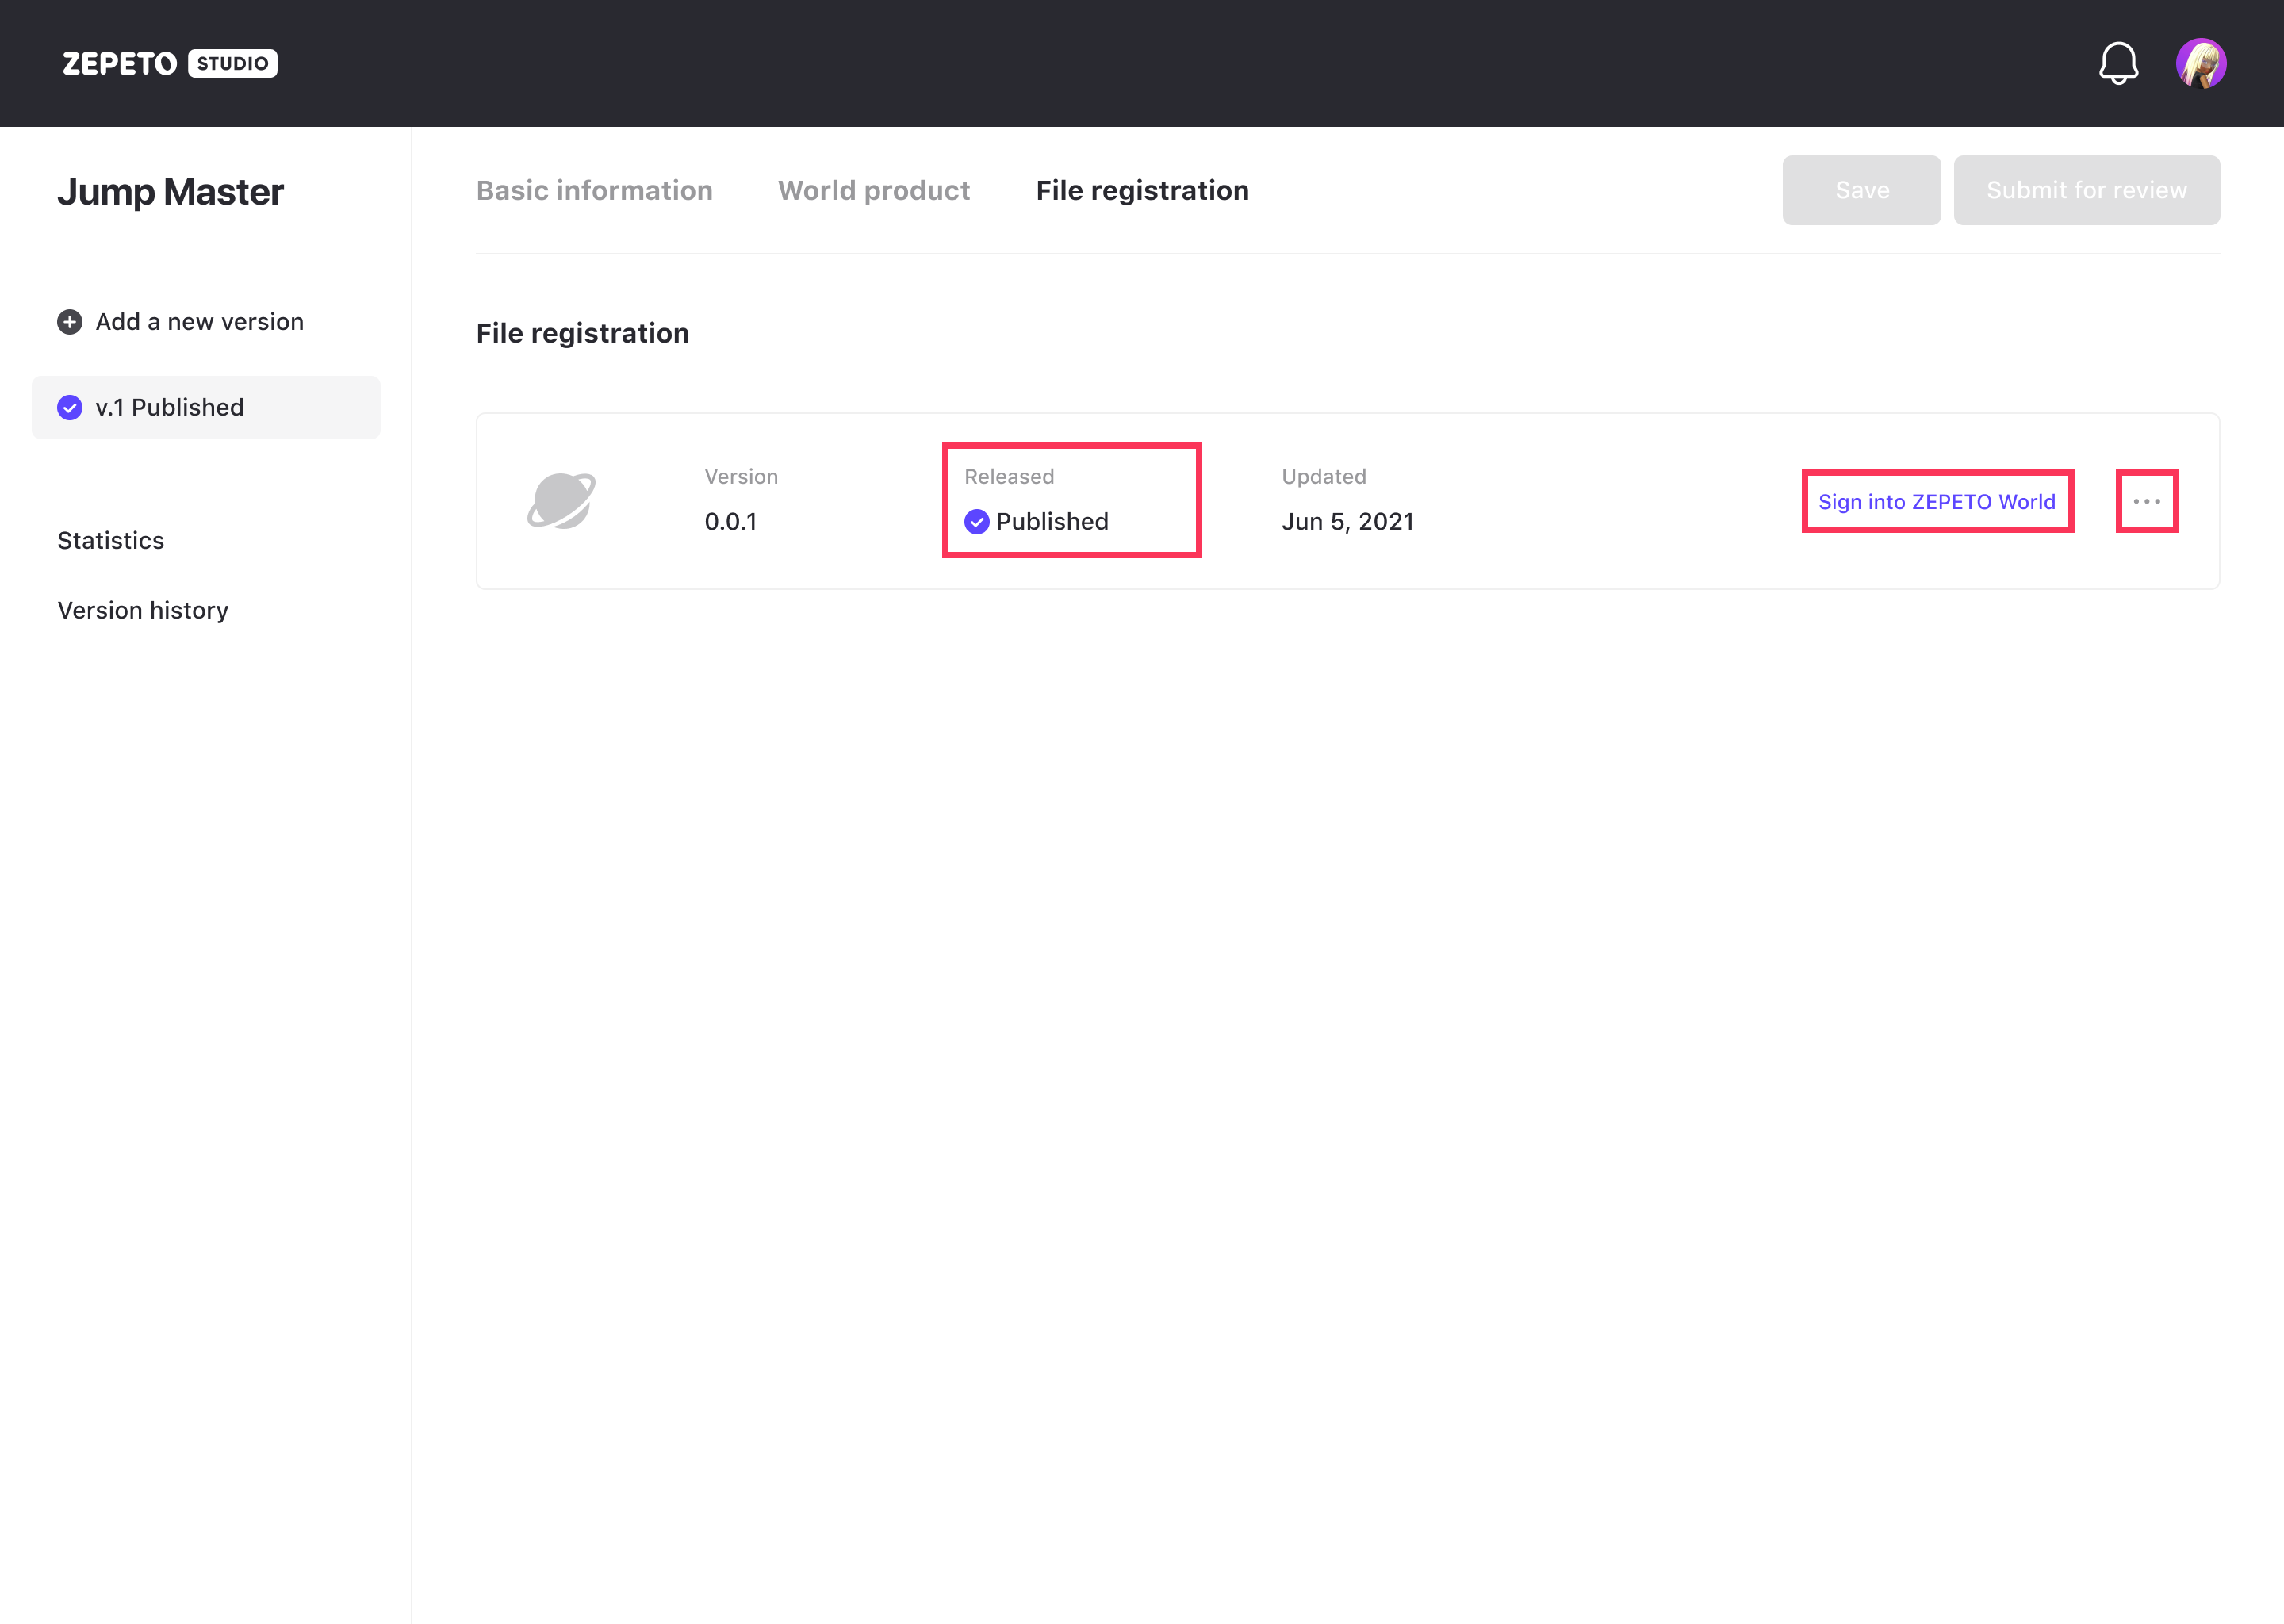Screen dimensions: 2284x1624
Task: Switch to the Basic information tab
Action: point(594,190)
